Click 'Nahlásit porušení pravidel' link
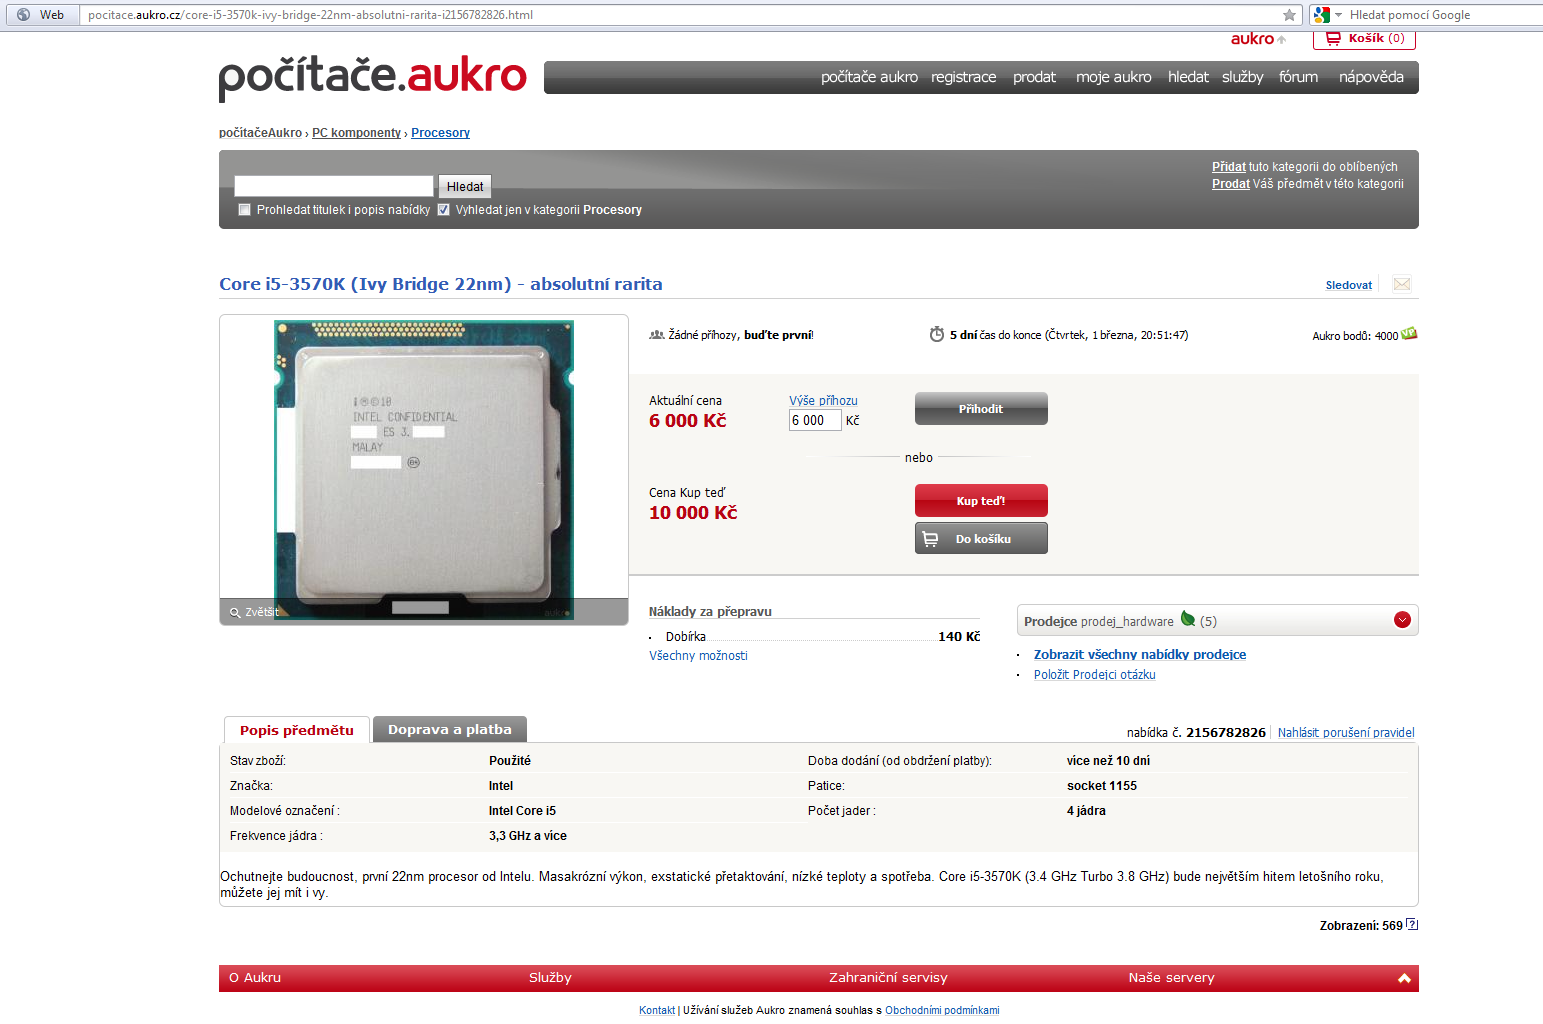Viewport: 1543px width, 1024px height. (x=1346, y=733)
